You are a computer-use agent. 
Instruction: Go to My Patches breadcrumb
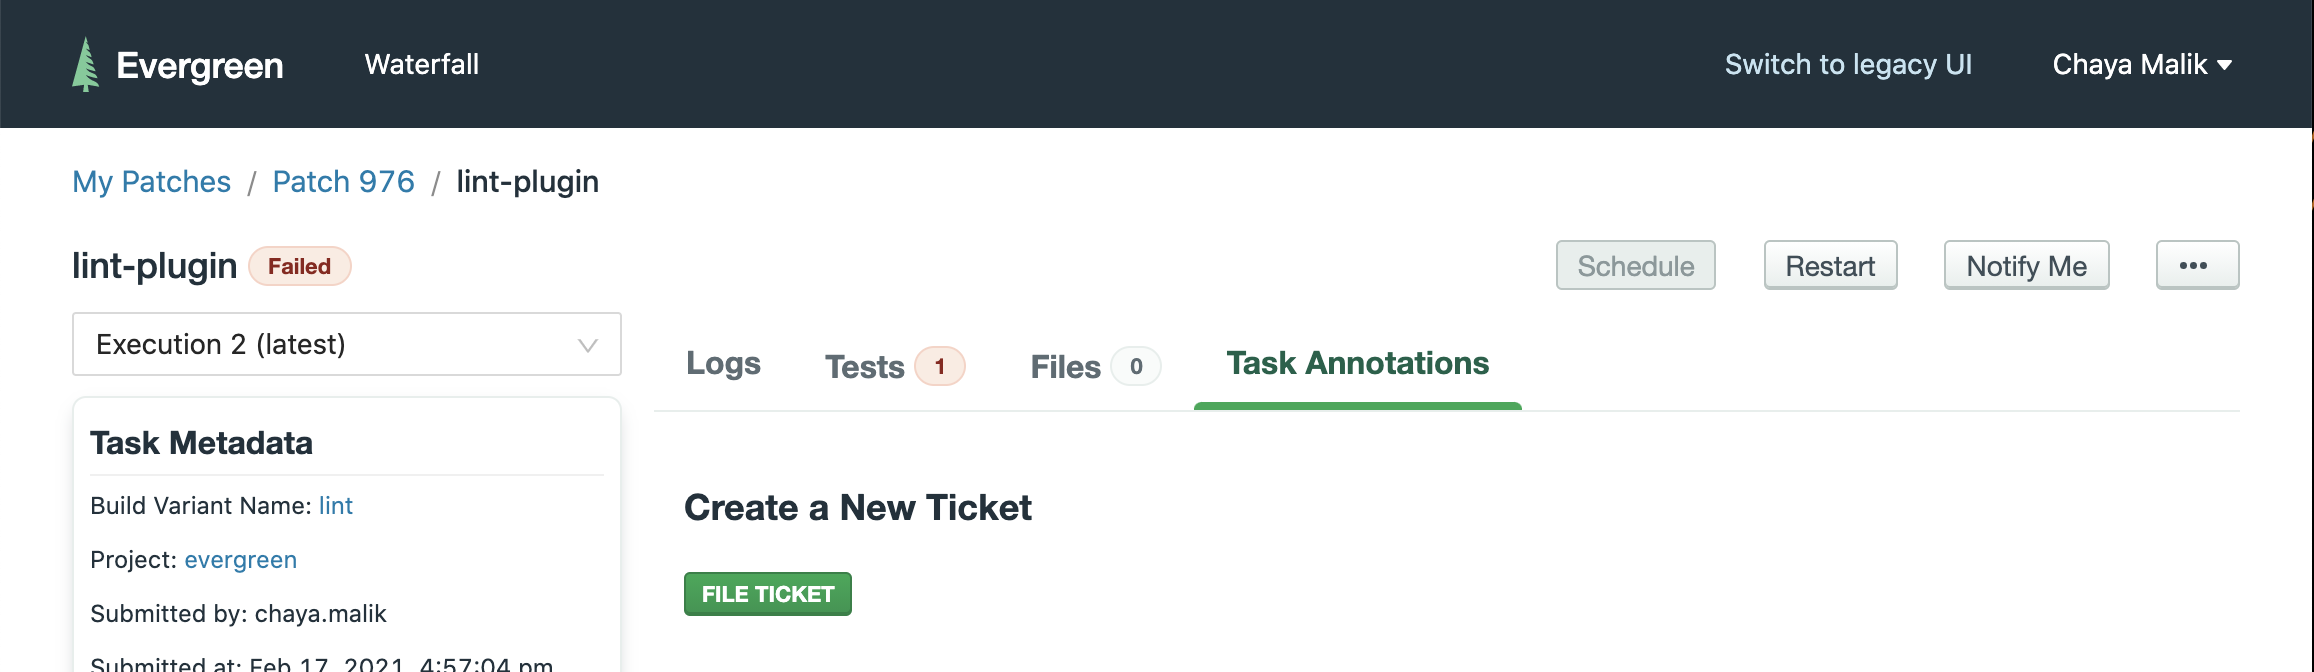tap(151, 182)
